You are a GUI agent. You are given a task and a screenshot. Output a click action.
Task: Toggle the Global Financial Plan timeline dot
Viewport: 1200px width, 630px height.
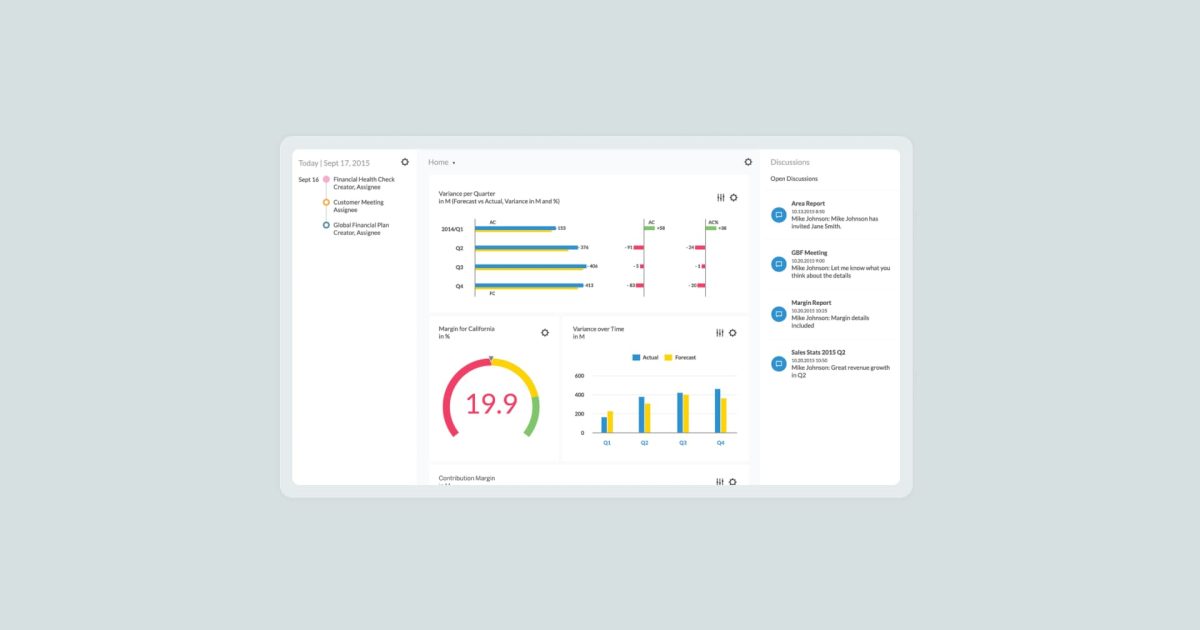click(324, 225)
